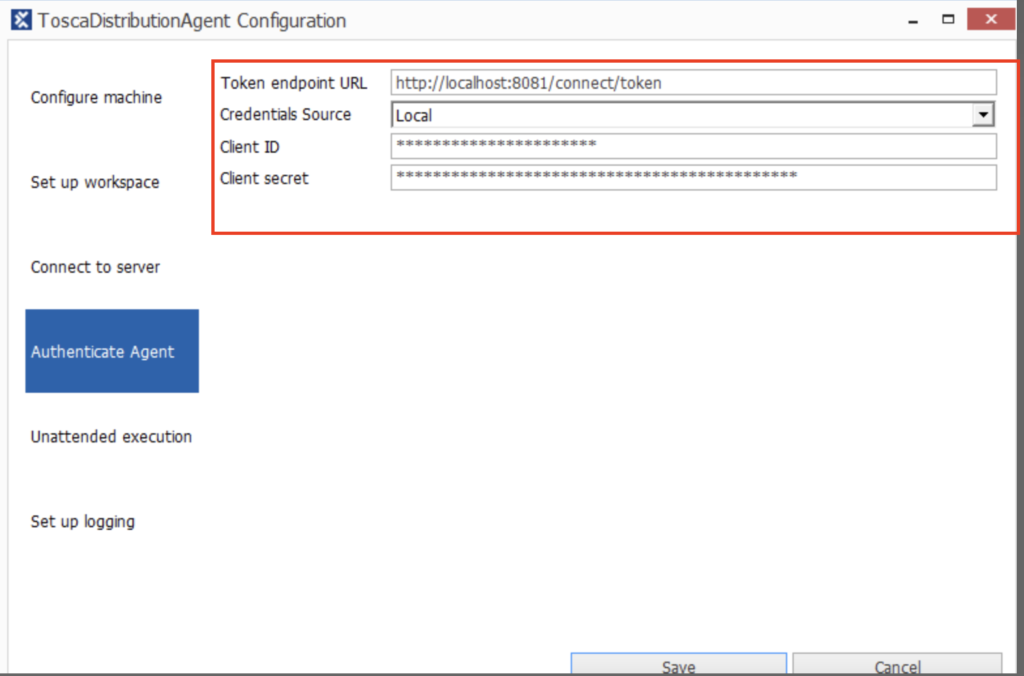Focus the Client secret input field
This screenshot has height=676, width=1024.
694,178
